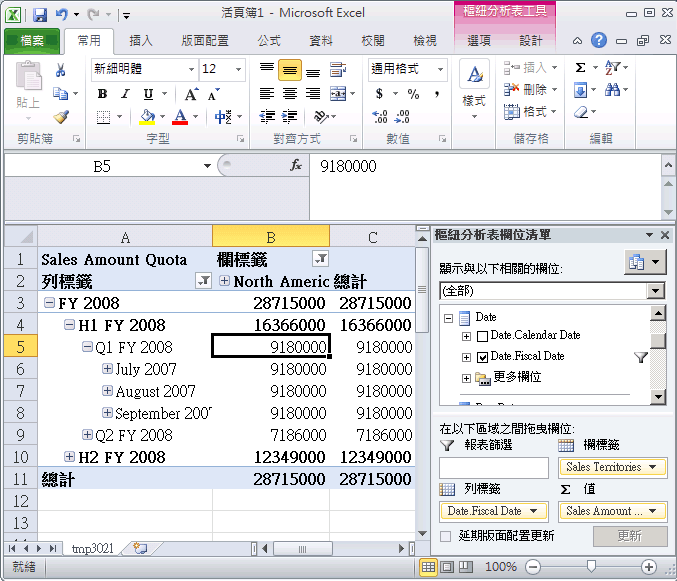Expand the North America column group
Viewport: 677px width, 581px height.
[224, 281]
